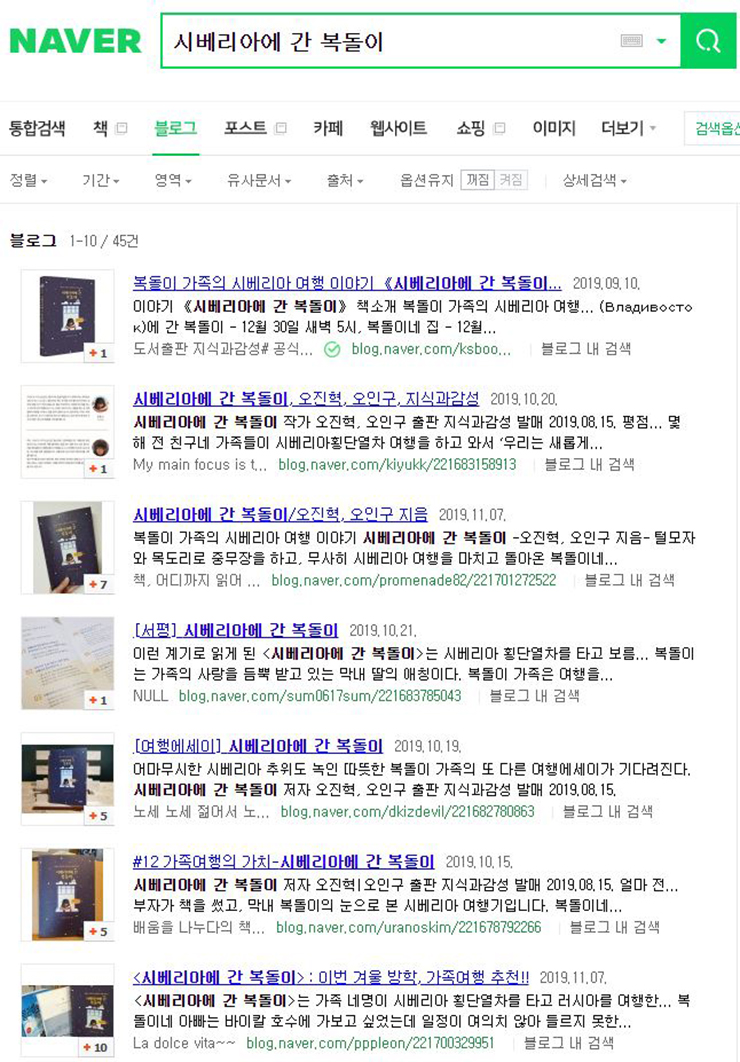Click the NAVER logo

[75, 41]
